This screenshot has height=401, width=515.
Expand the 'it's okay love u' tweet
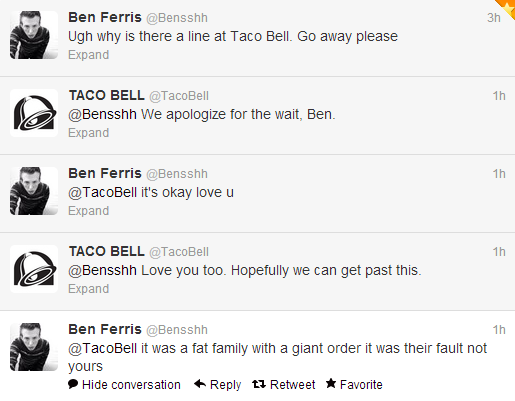coord(89,211)
